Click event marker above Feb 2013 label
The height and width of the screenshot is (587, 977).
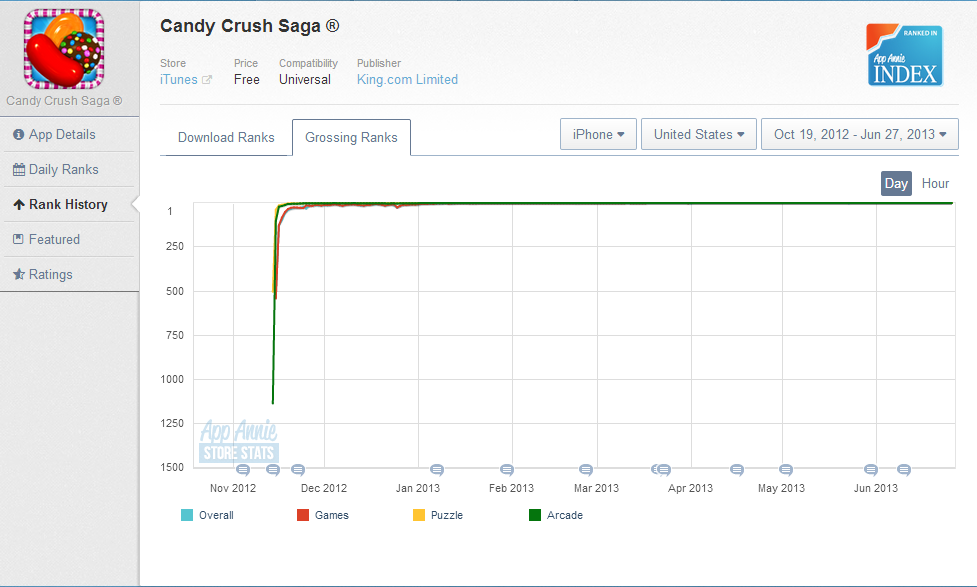[507, 470]
